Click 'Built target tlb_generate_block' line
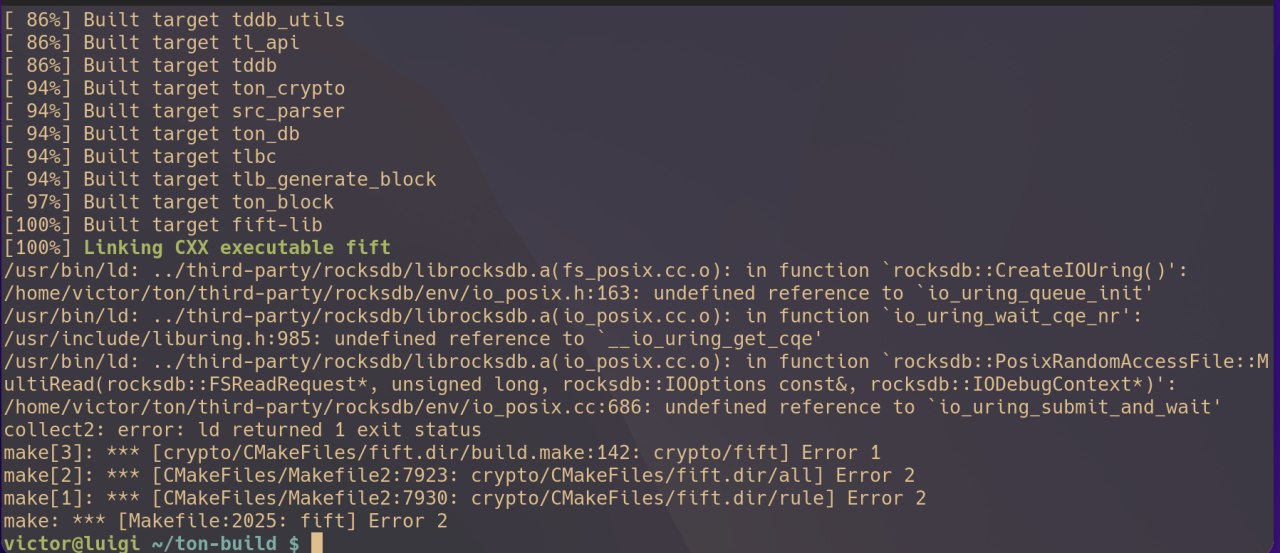Viewport: 1280px width, 553px height. tap(220, 179)
